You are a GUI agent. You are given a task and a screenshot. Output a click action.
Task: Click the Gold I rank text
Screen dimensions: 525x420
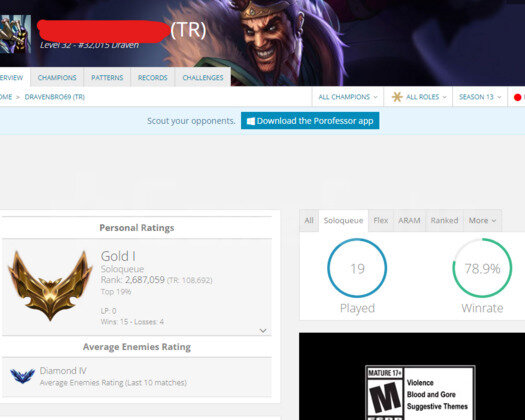118,256
